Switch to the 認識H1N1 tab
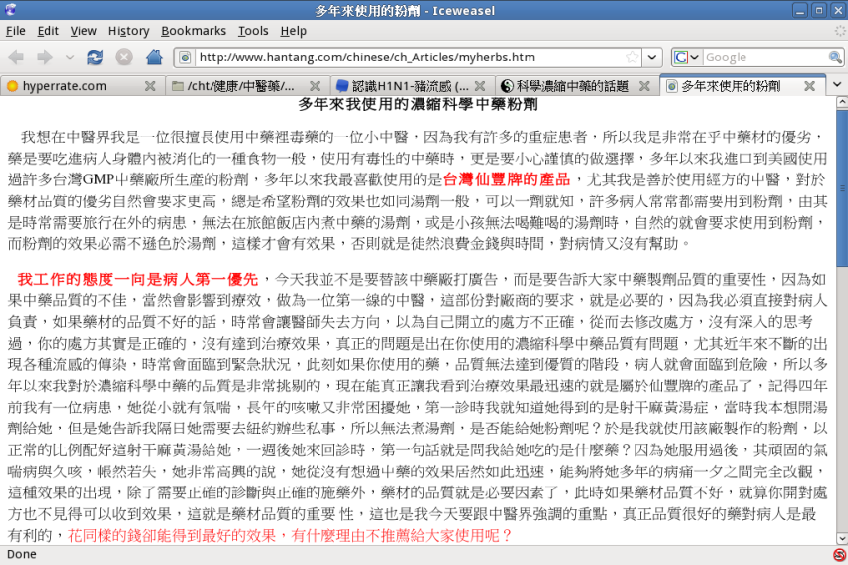Viewport: 848px width, 565px height. (x=402, y=86)
